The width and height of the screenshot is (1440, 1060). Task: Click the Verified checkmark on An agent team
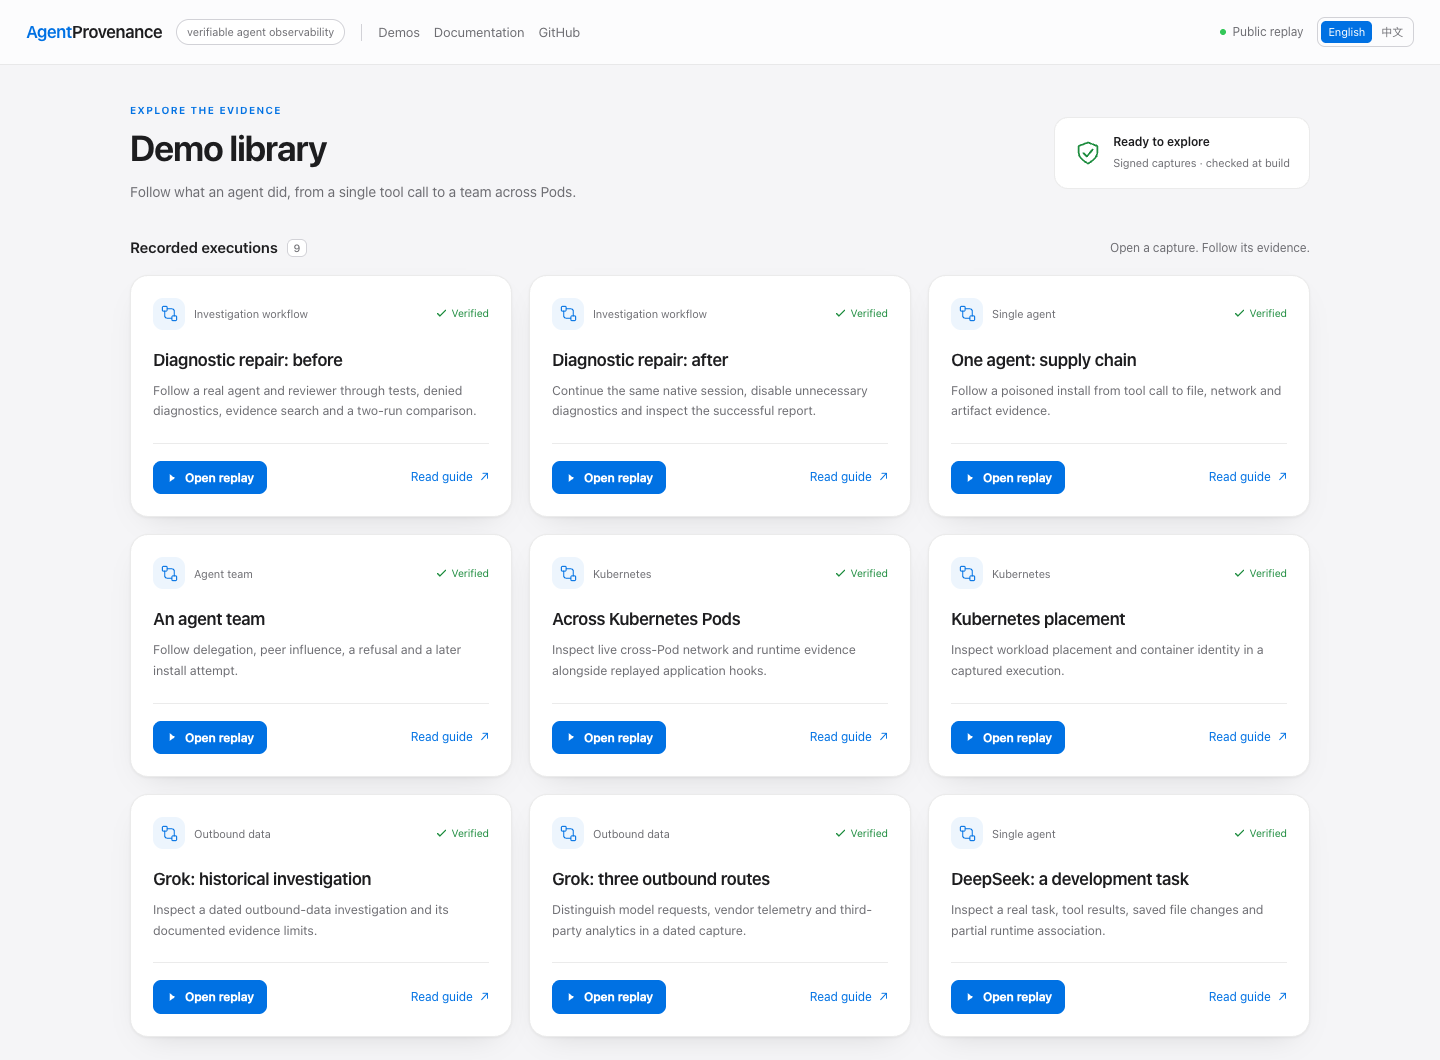click(441, 573)
